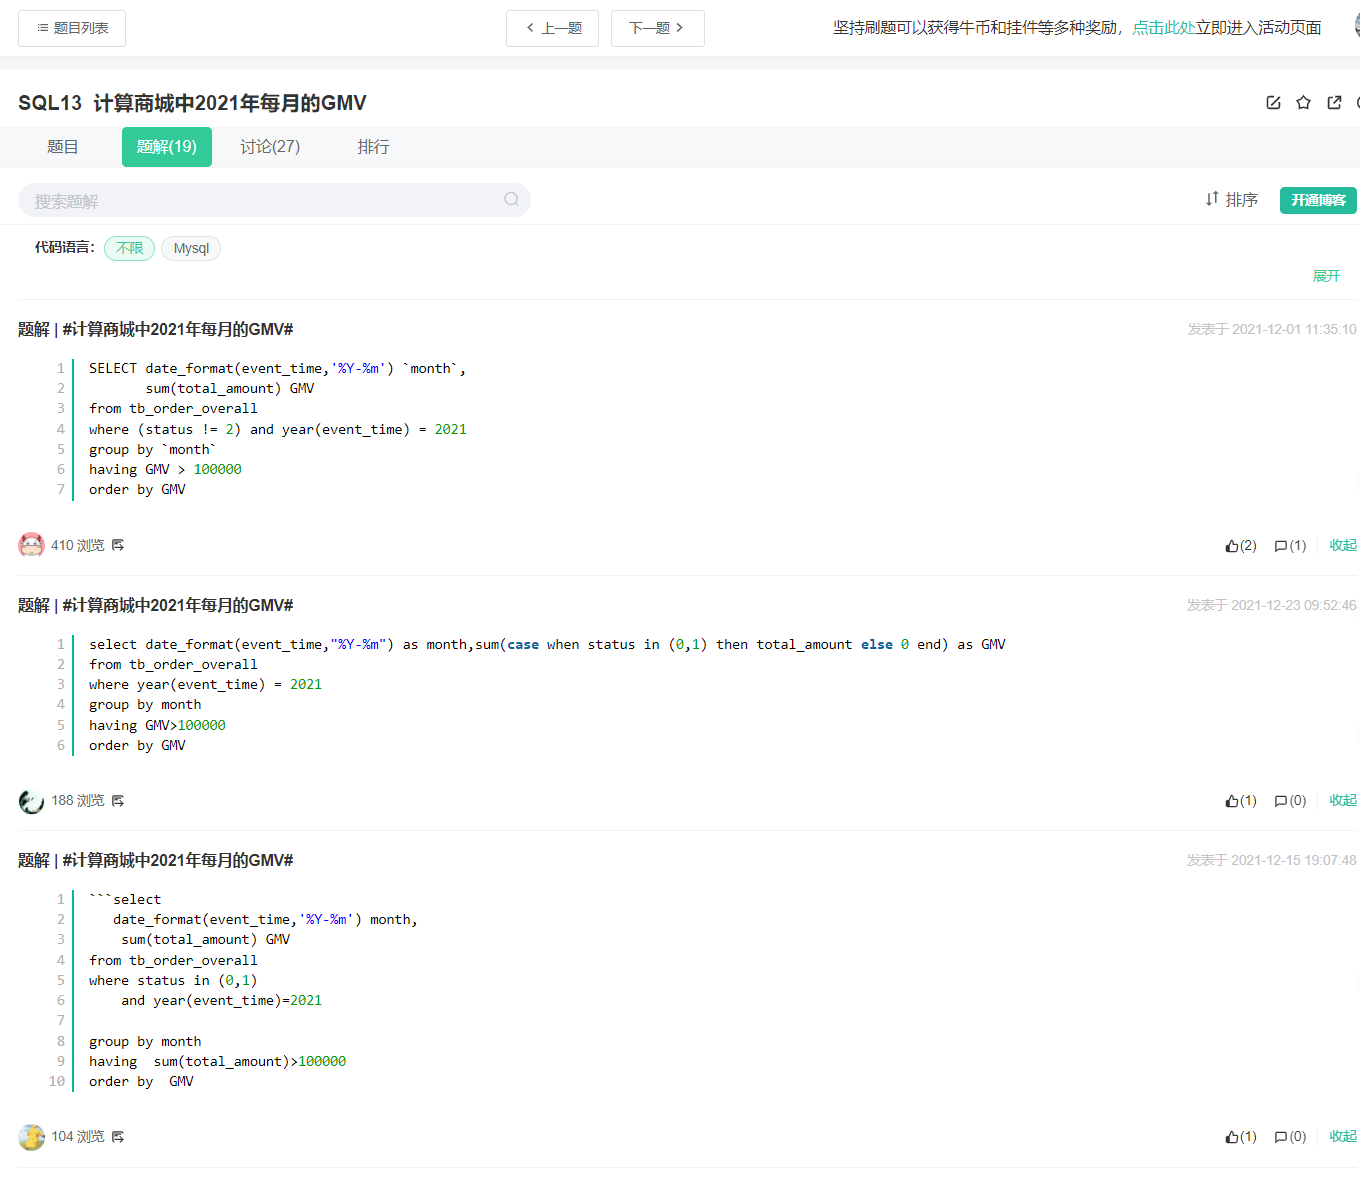Collapse the 104-view solution with 收起

click(1343, 1136)
